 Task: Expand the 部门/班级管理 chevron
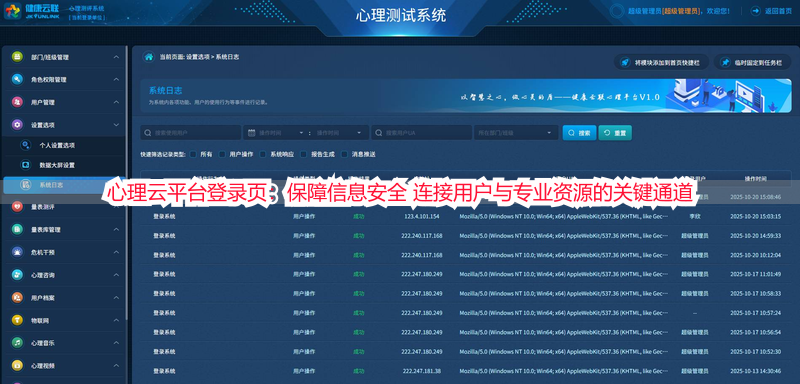coord(116,57)
